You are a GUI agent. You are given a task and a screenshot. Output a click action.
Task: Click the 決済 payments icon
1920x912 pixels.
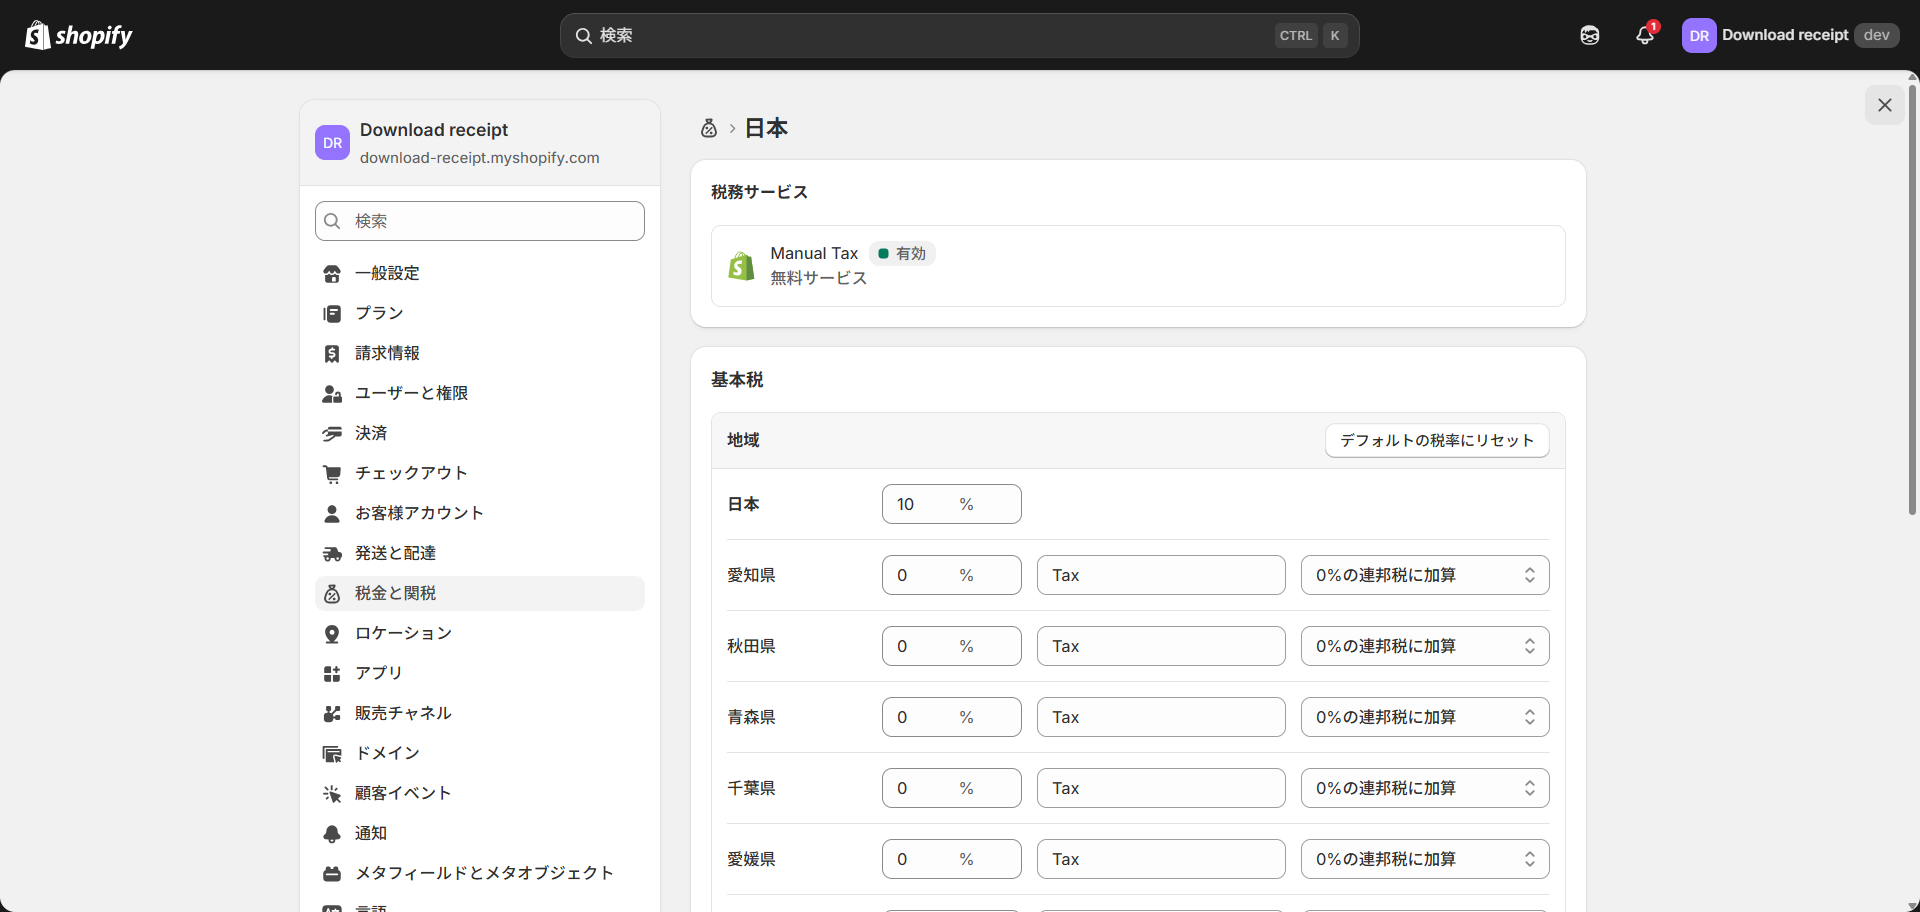point(332,433)
